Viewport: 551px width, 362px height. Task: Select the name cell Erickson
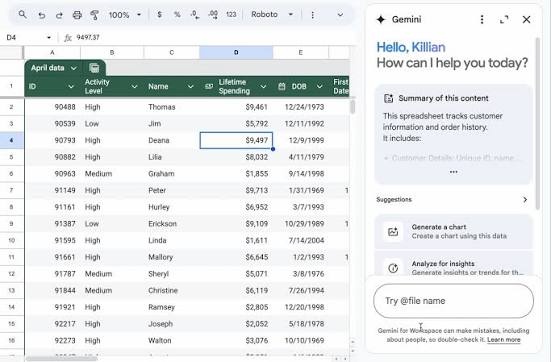(171, 224)
